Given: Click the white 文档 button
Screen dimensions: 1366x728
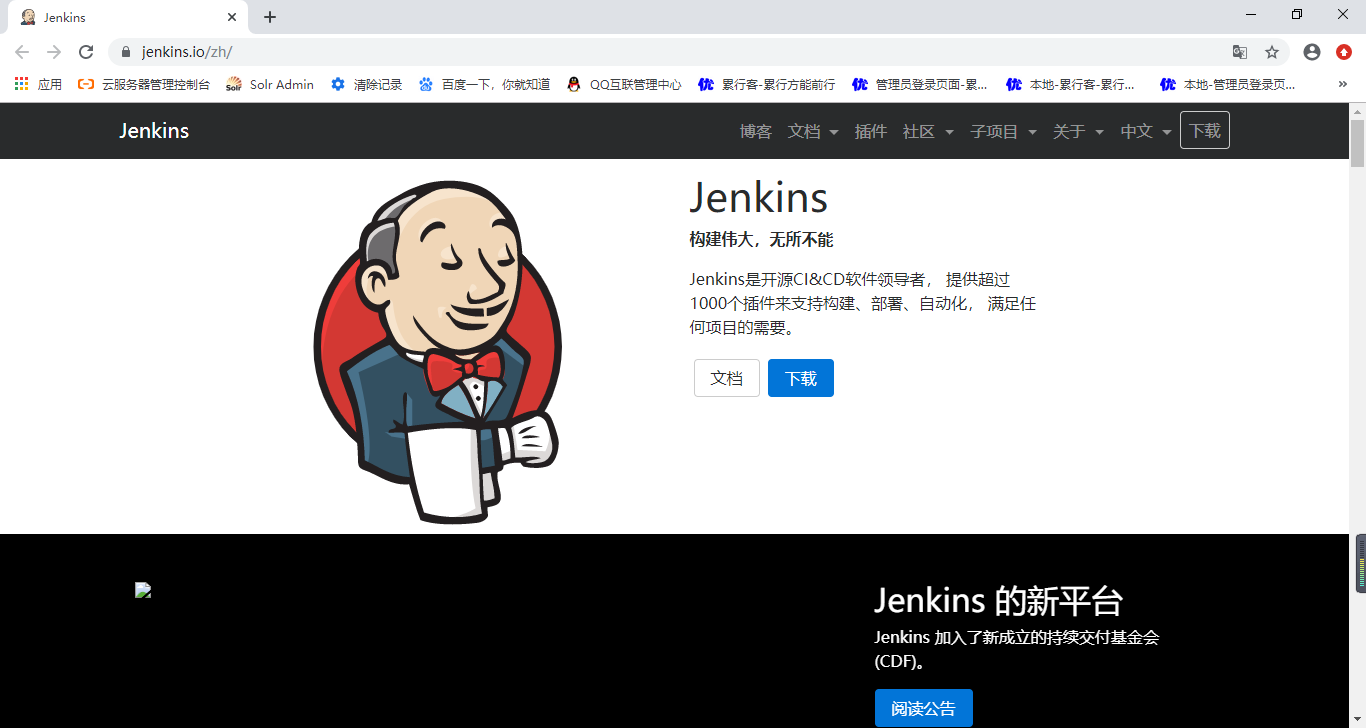Looking at the screenshot, I should click(727, 378).
